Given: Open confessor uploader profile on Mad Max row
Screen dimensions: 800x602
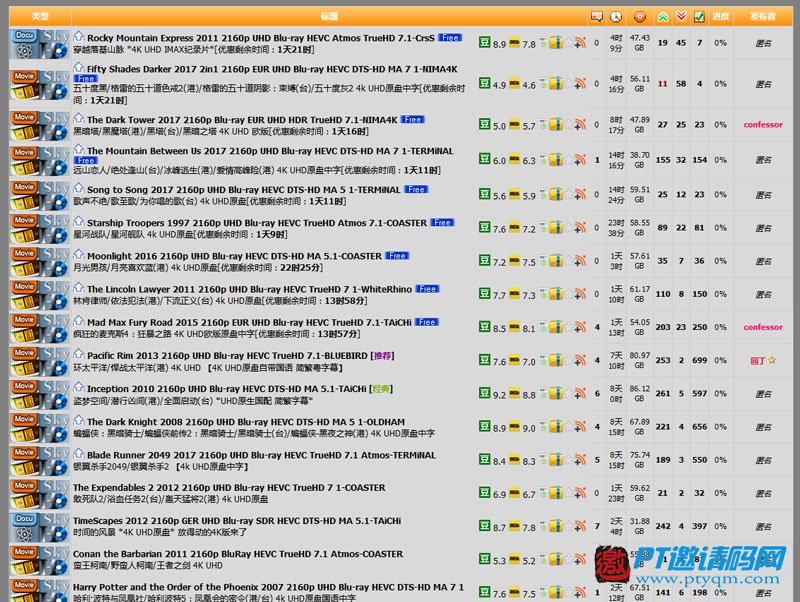Looking at the screenshot, I should click(x=763, y=327).
